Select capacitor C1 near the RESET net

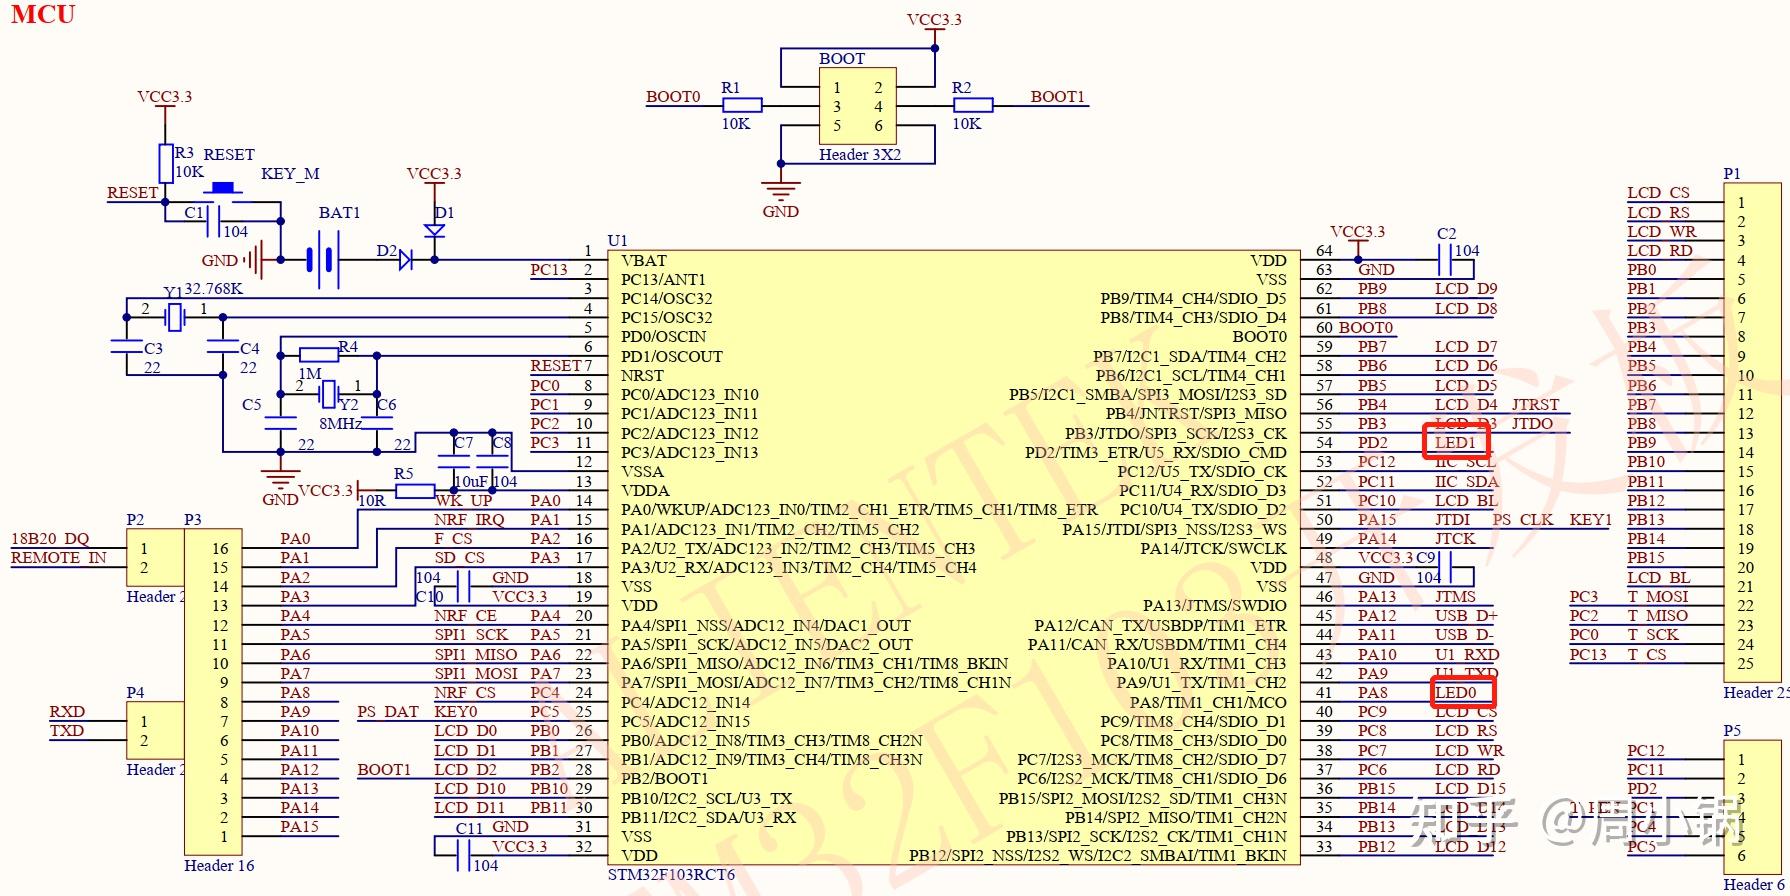pyautogui.click(x=213, y=222)
